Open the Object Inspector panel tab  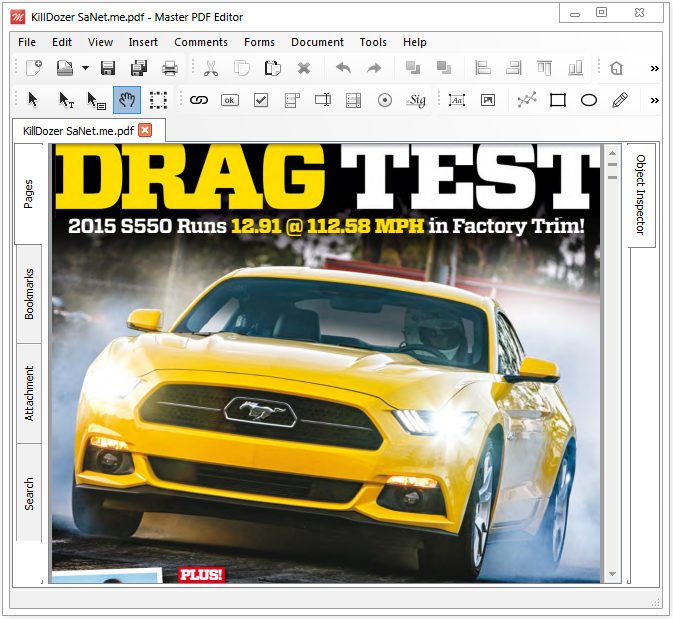(641, 195)
